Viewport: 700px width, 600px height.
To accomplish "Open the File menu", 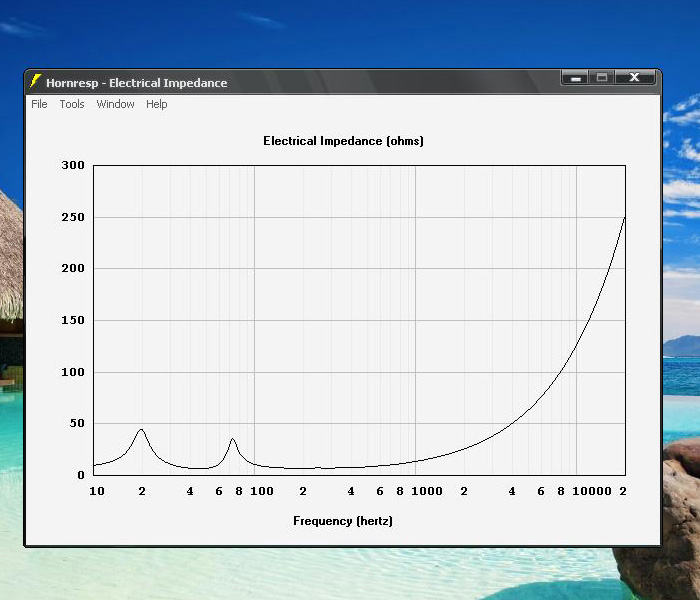I will tap(39, 104).
